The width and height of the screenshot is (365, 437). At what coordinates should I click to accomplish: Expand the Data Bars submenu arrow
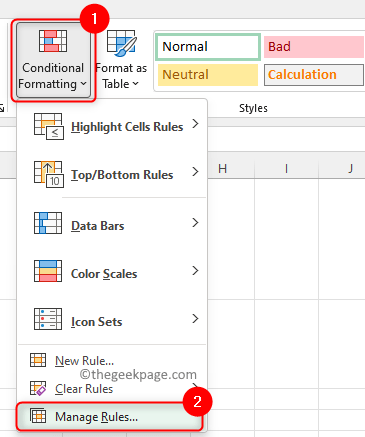(x=196, y=222)
